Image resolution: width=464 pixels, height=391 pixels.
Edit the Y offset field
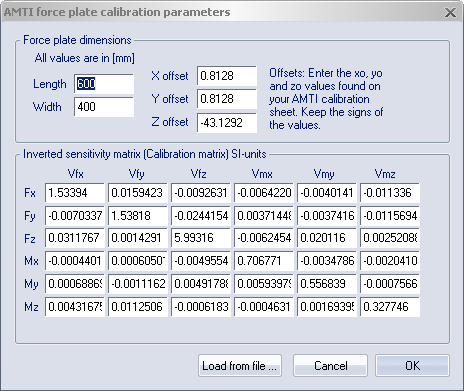[x=227, y=99]
